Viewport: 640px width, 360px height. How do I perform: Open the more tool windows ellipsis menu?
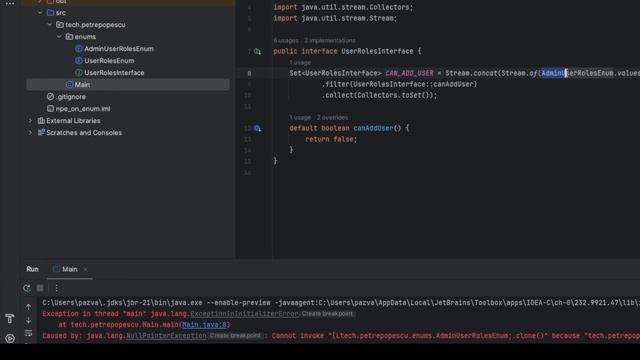[10, 3]
